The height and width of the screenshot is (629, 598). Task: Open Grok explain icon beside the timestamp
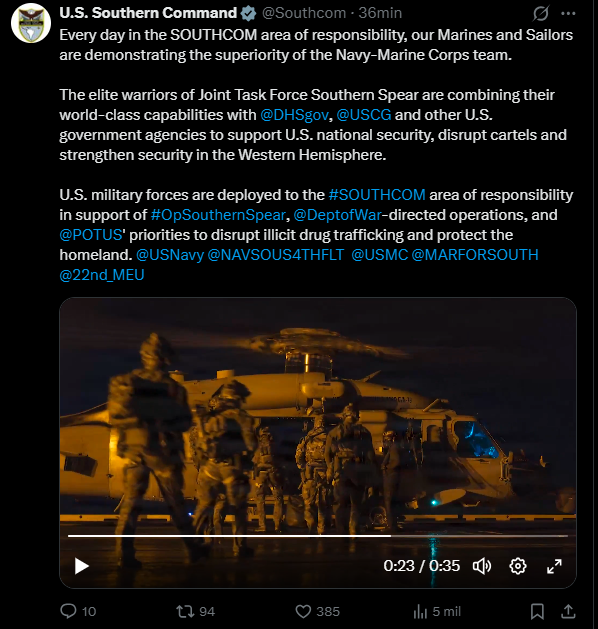(x=540, y=14)
